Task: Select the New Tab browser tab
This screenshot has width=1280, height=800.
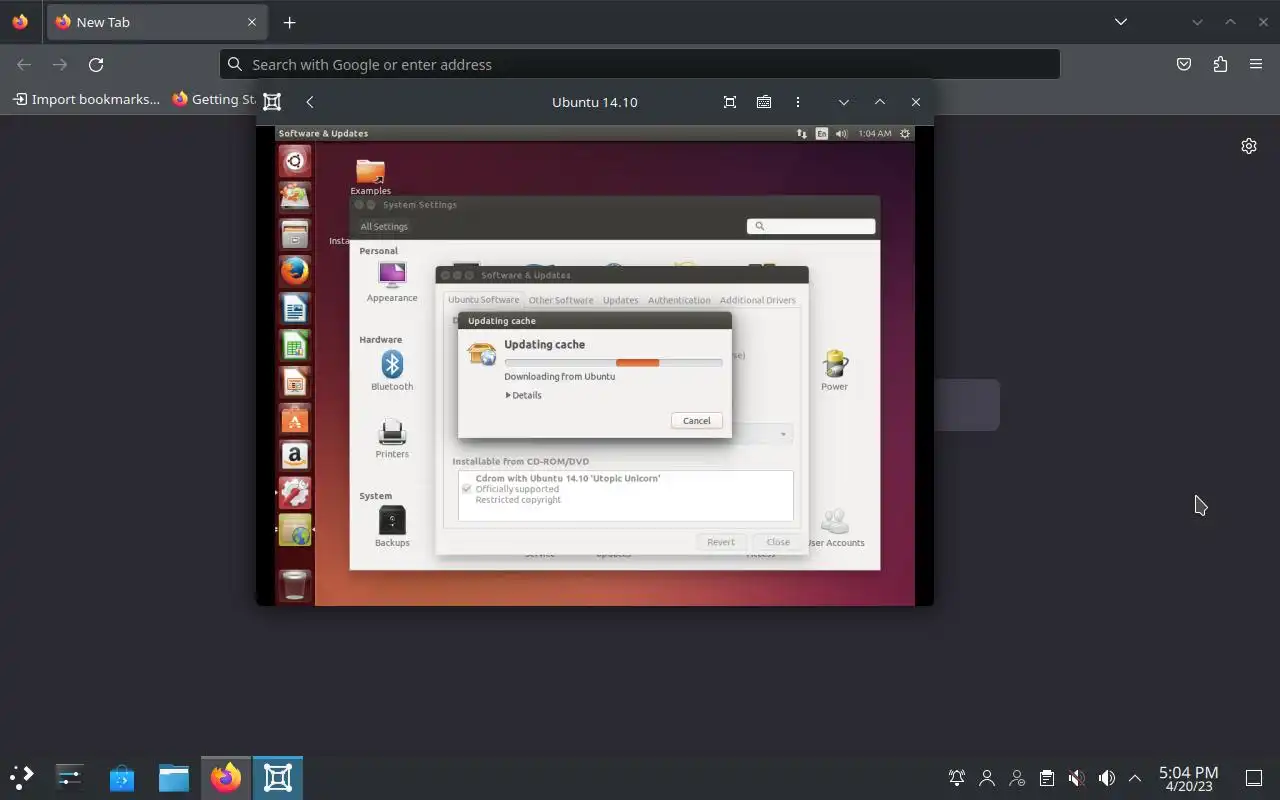Action: pyautogui.click(x=157, y=22)
